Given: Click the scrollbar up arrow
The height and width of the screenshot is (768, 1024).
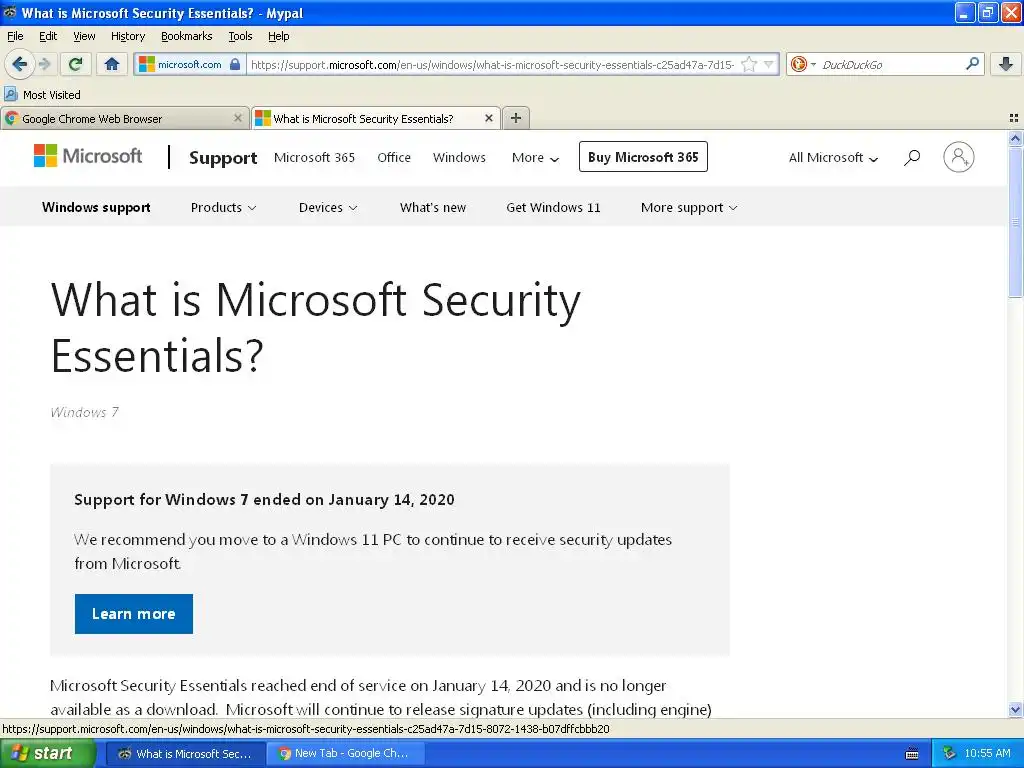Looking at the screenshot, I should 1015,138.
